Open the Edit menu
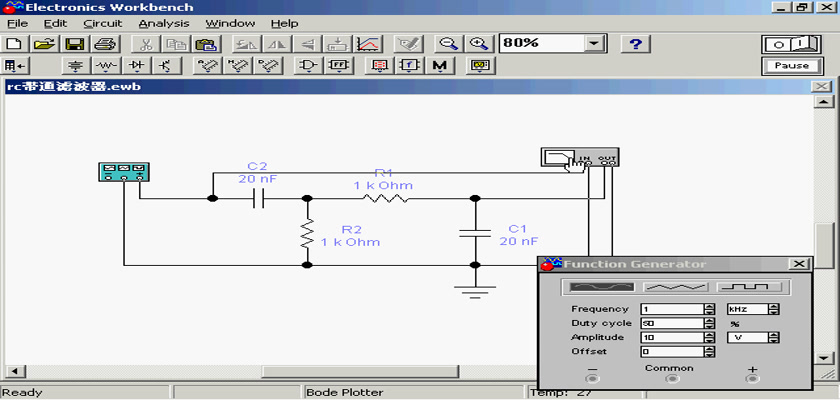The image size is (840, 400). click(x=56, y=24)
